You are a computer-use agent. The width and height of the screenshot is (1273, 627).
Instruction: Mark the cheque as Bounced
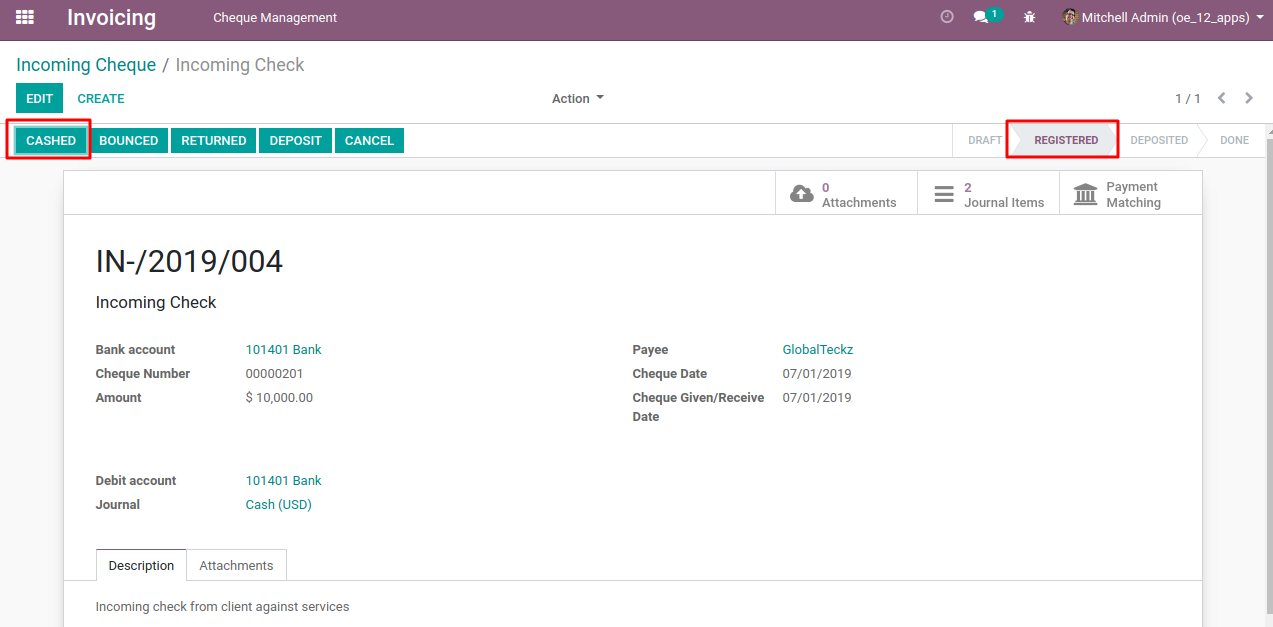[x=128, y=140]
